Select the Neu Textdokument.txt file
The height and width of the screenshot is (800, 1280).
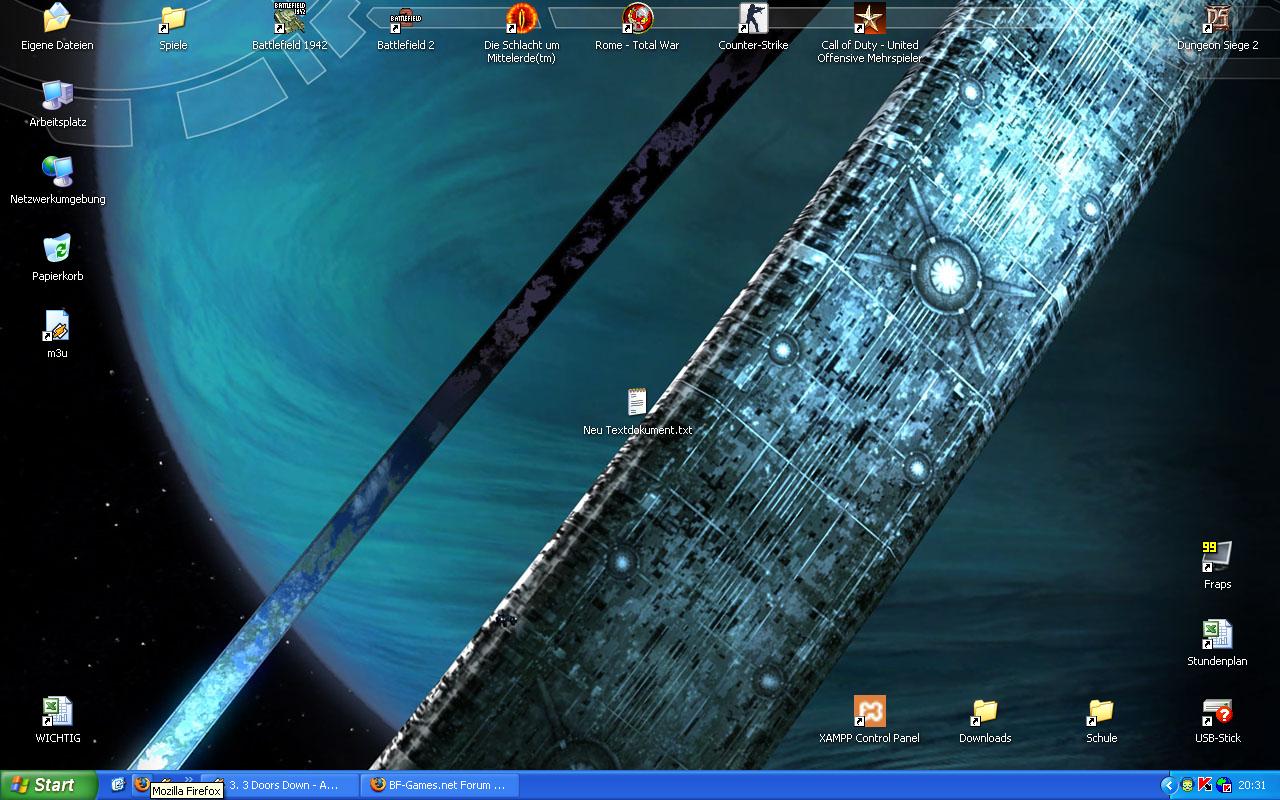(637, 404)
